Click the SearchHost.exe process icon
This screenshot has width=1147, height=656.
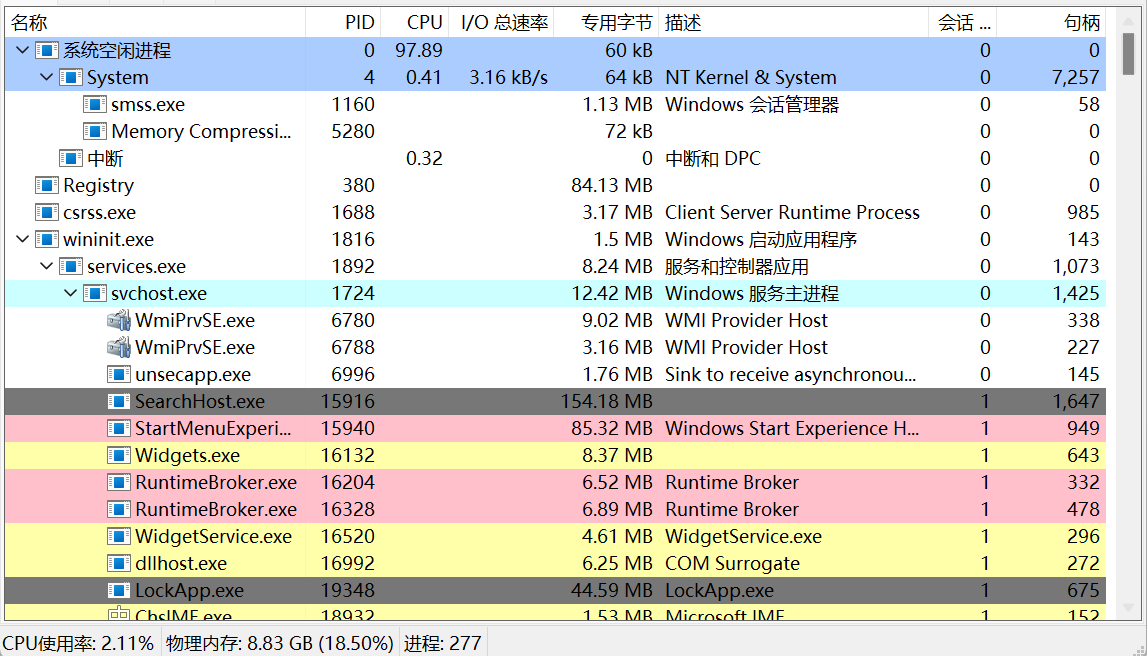[x=119, y=402]
